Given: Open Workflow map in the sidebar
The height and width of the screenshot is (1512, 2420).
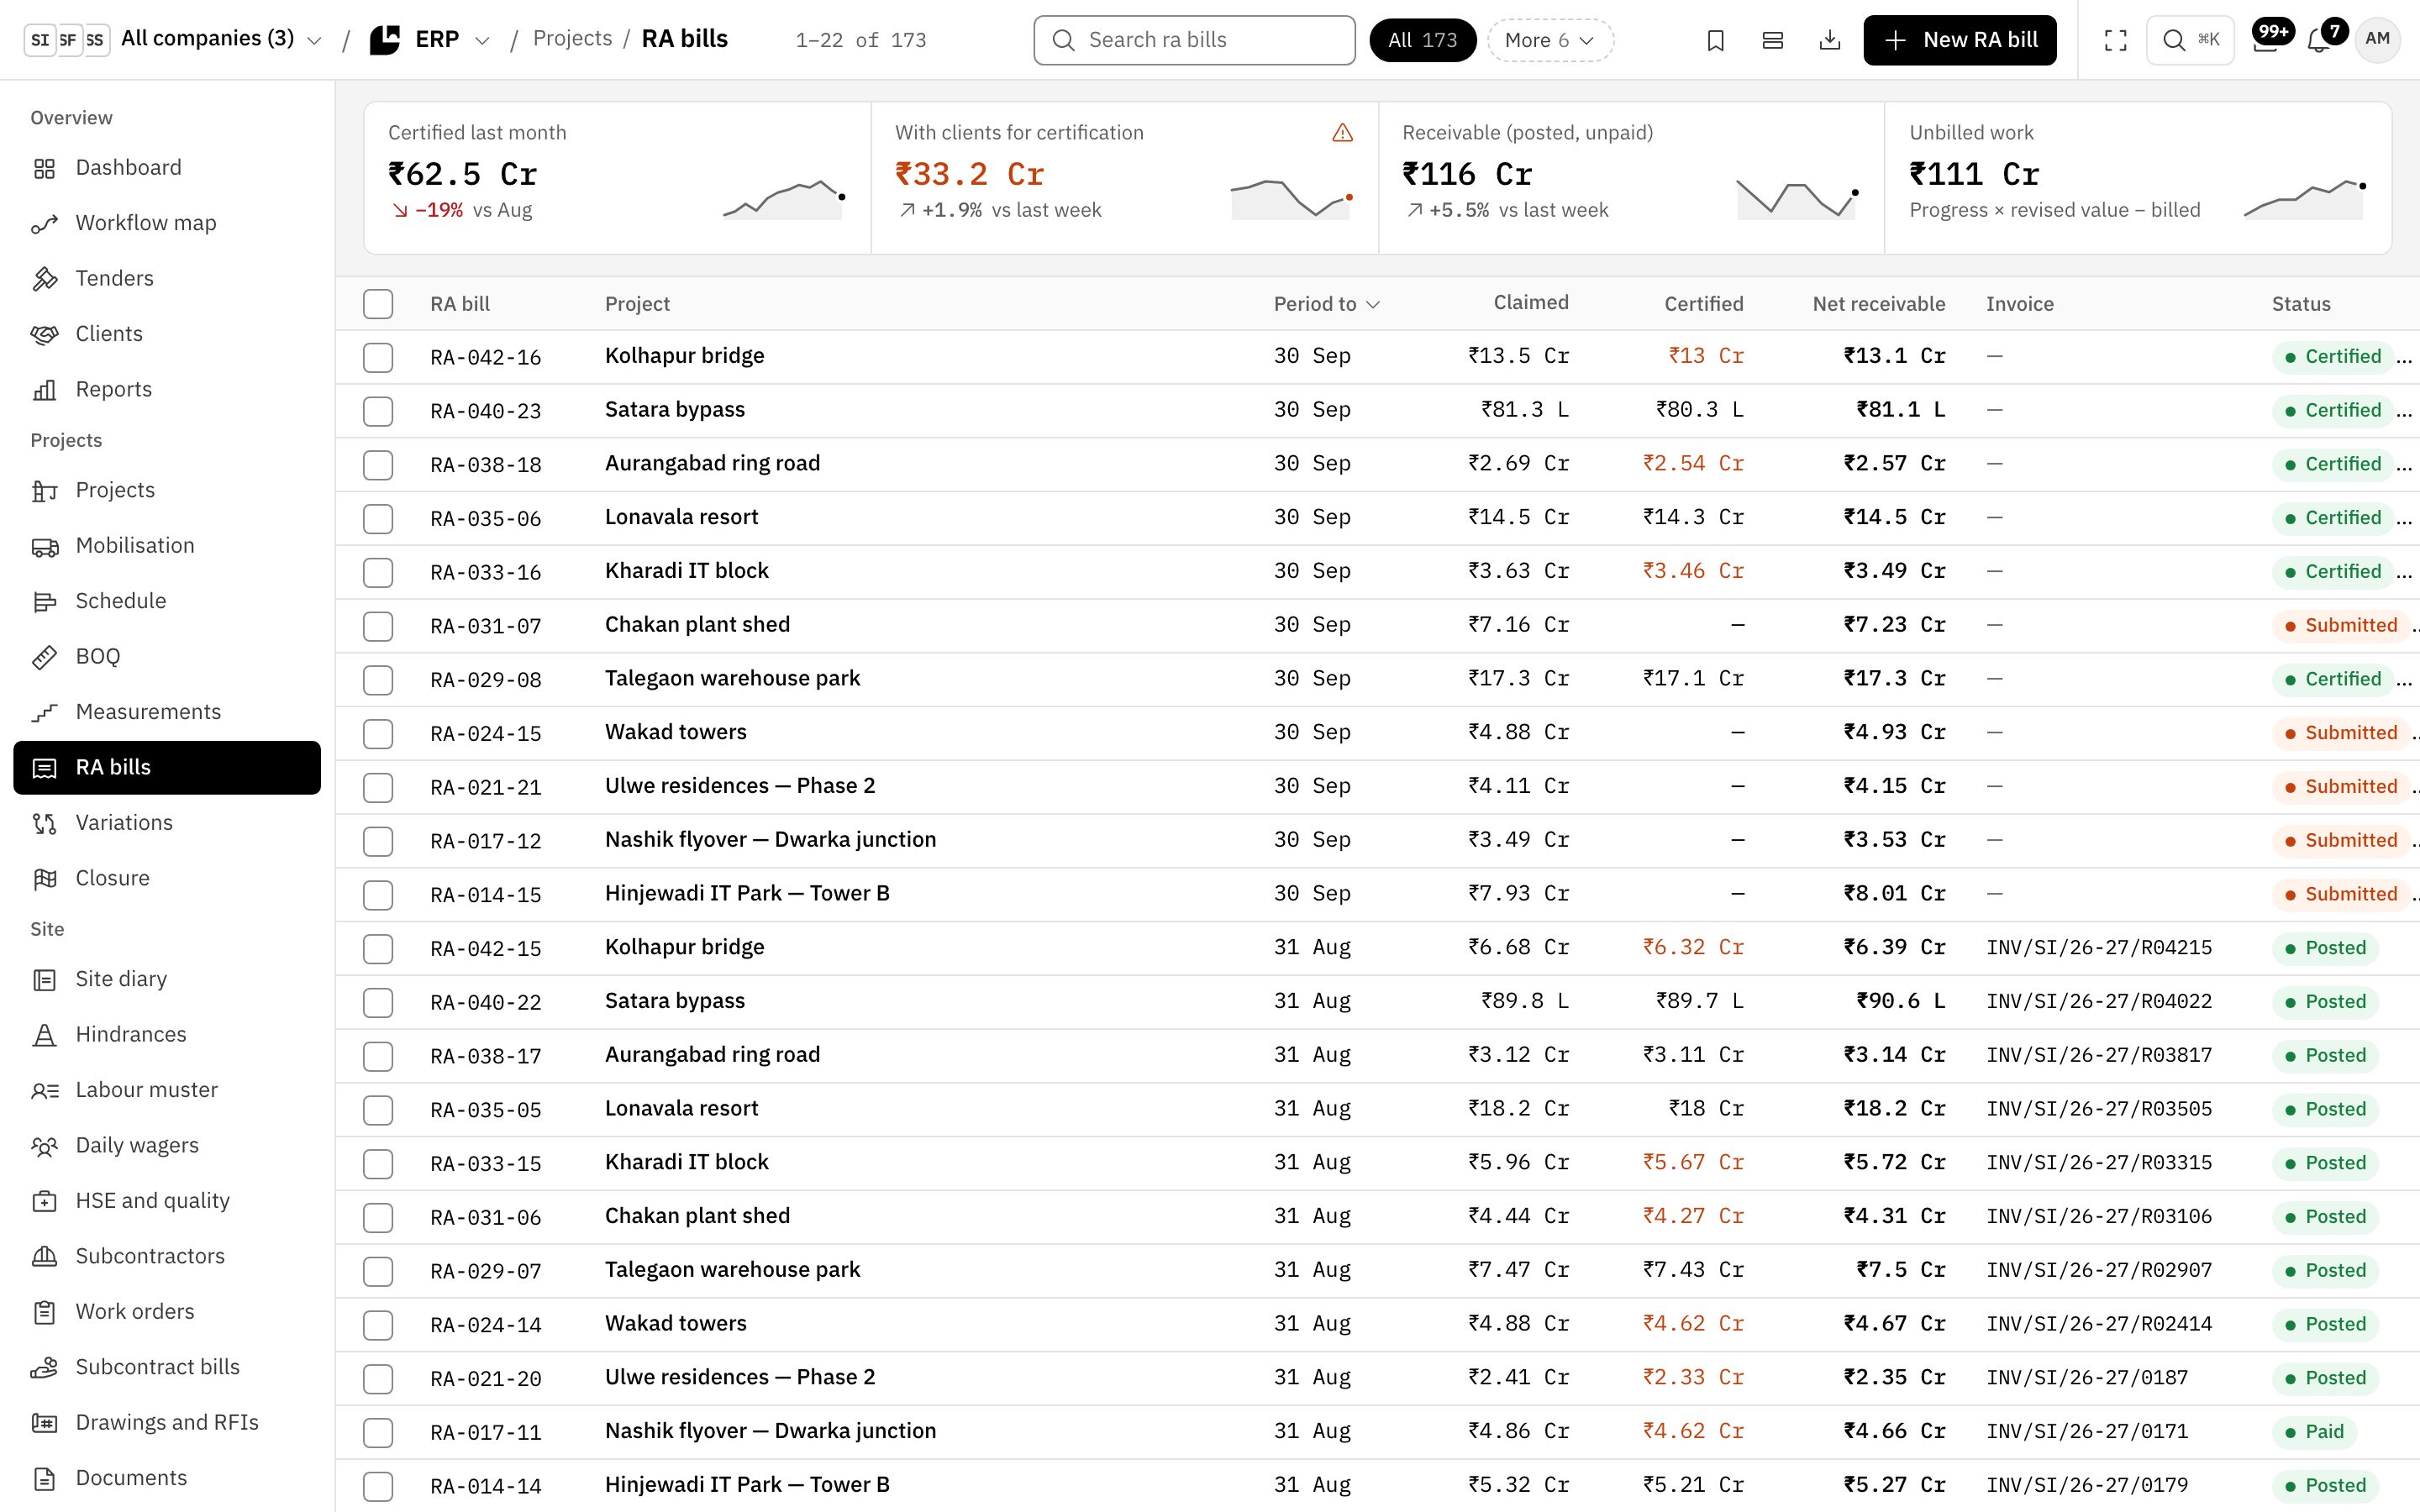Looking at the screenshot, I should (x=167, y=223).
